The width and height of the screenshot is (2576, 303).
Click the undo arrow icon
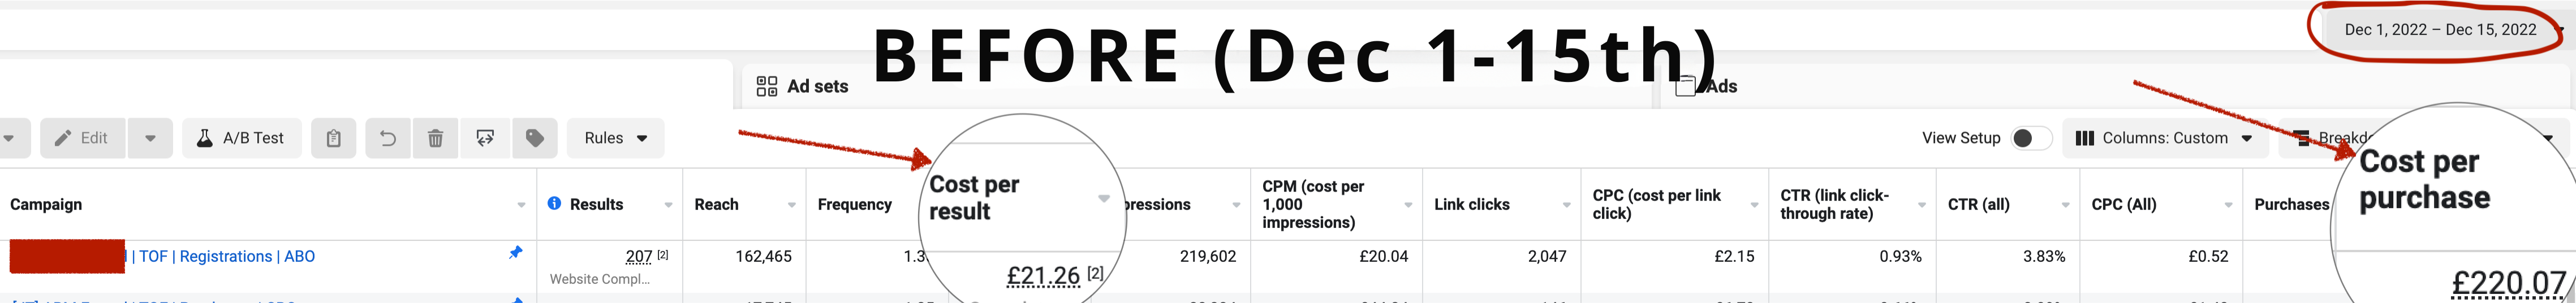click(x=387, y=138)
